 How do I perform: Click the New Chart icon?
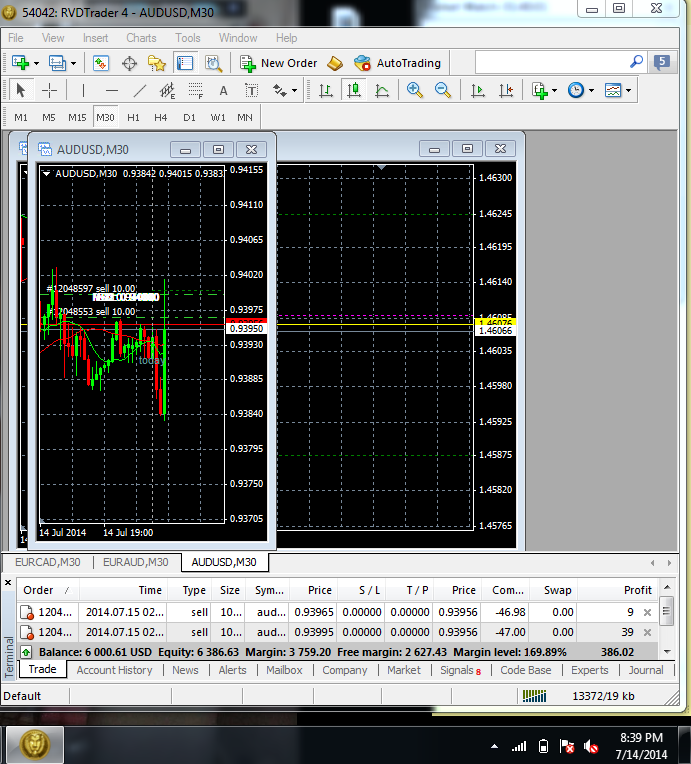[20, 63]
